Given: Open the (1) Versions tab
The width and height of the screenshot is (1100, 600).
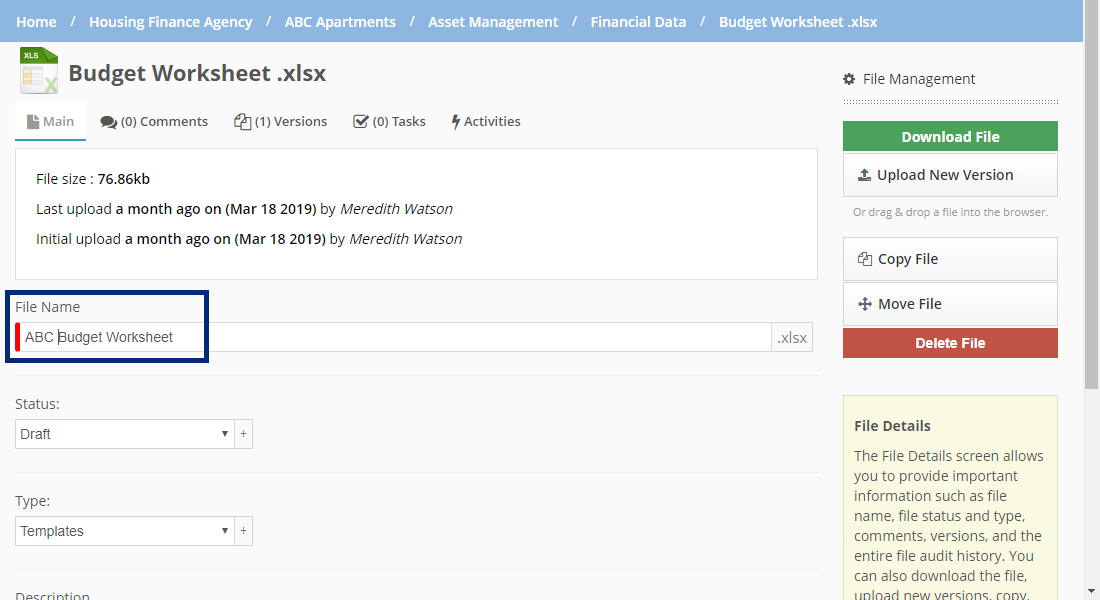Looking at the screenshot, I should pos(281,121).
